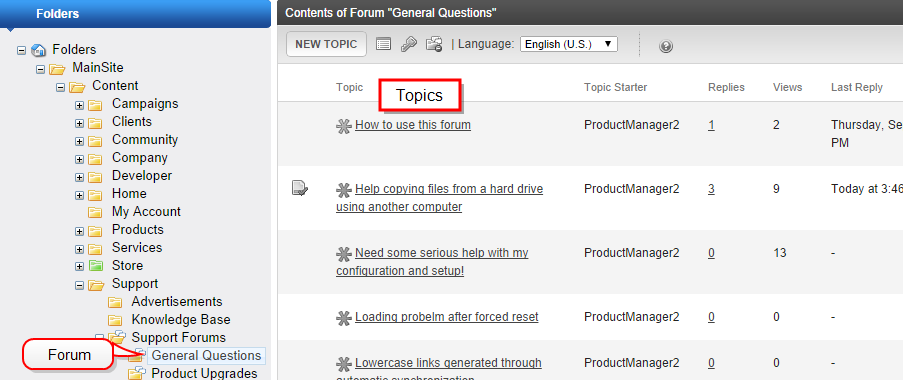Screen dimensions: 903x380
Task: Open the How to use this forum topic
Action: coord(413,125)
